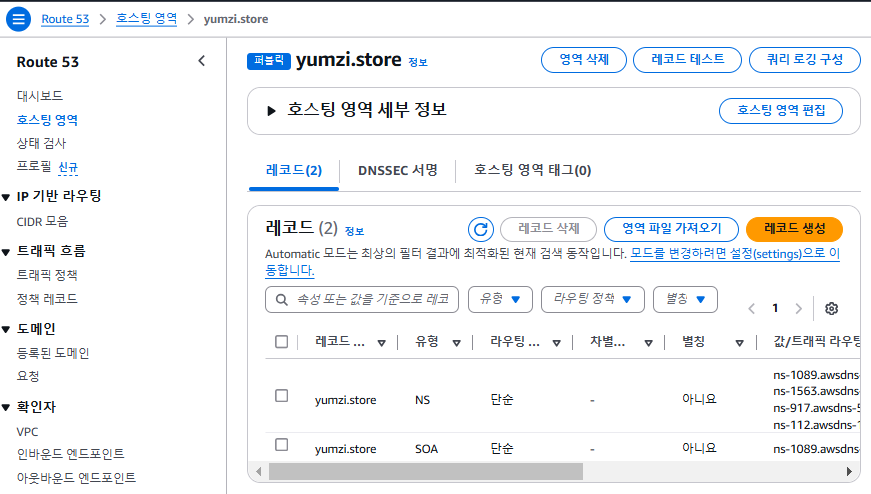Click the 호스팅 영역 breadcrumb link
The width and height of the screenshot is (871, 494).
pos(146,19)
